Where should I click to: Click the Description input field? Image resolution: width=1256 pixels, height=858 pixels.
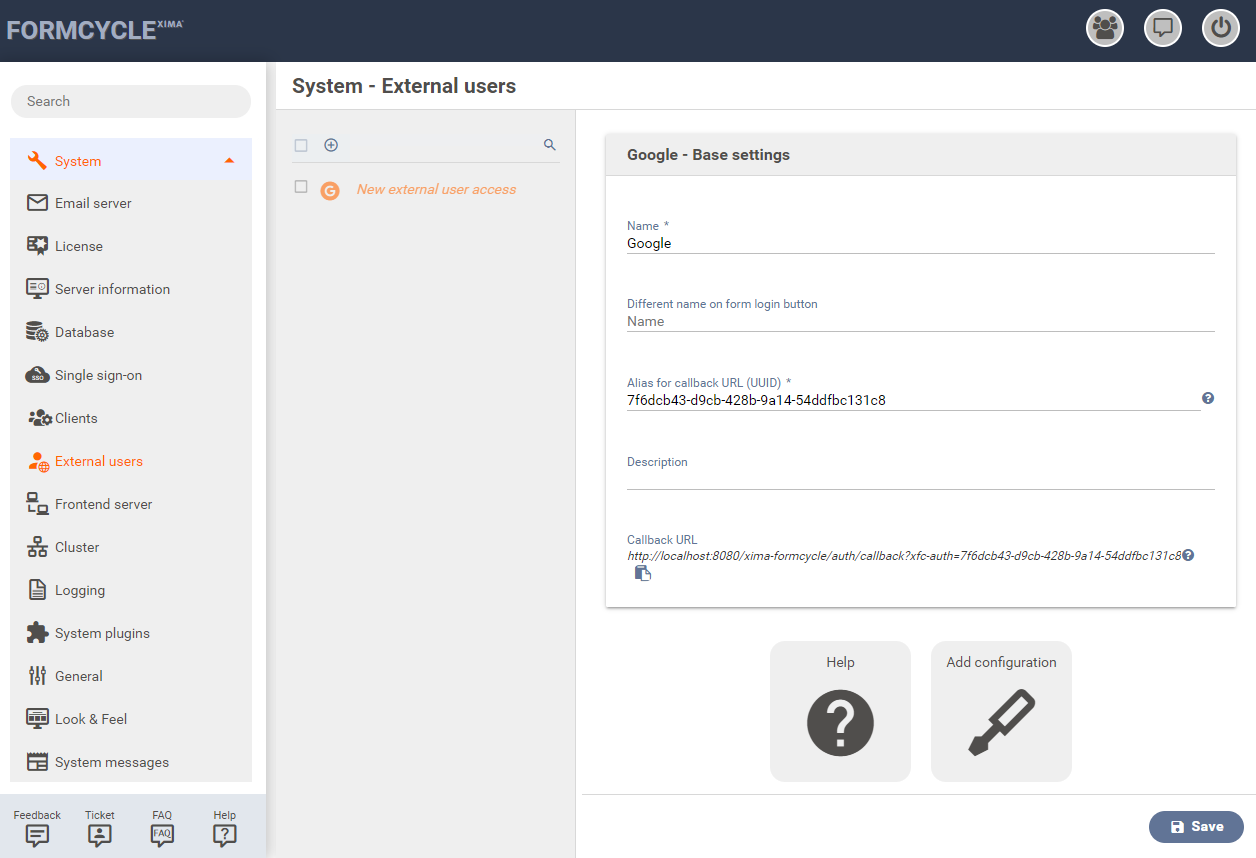coord(920,479)
